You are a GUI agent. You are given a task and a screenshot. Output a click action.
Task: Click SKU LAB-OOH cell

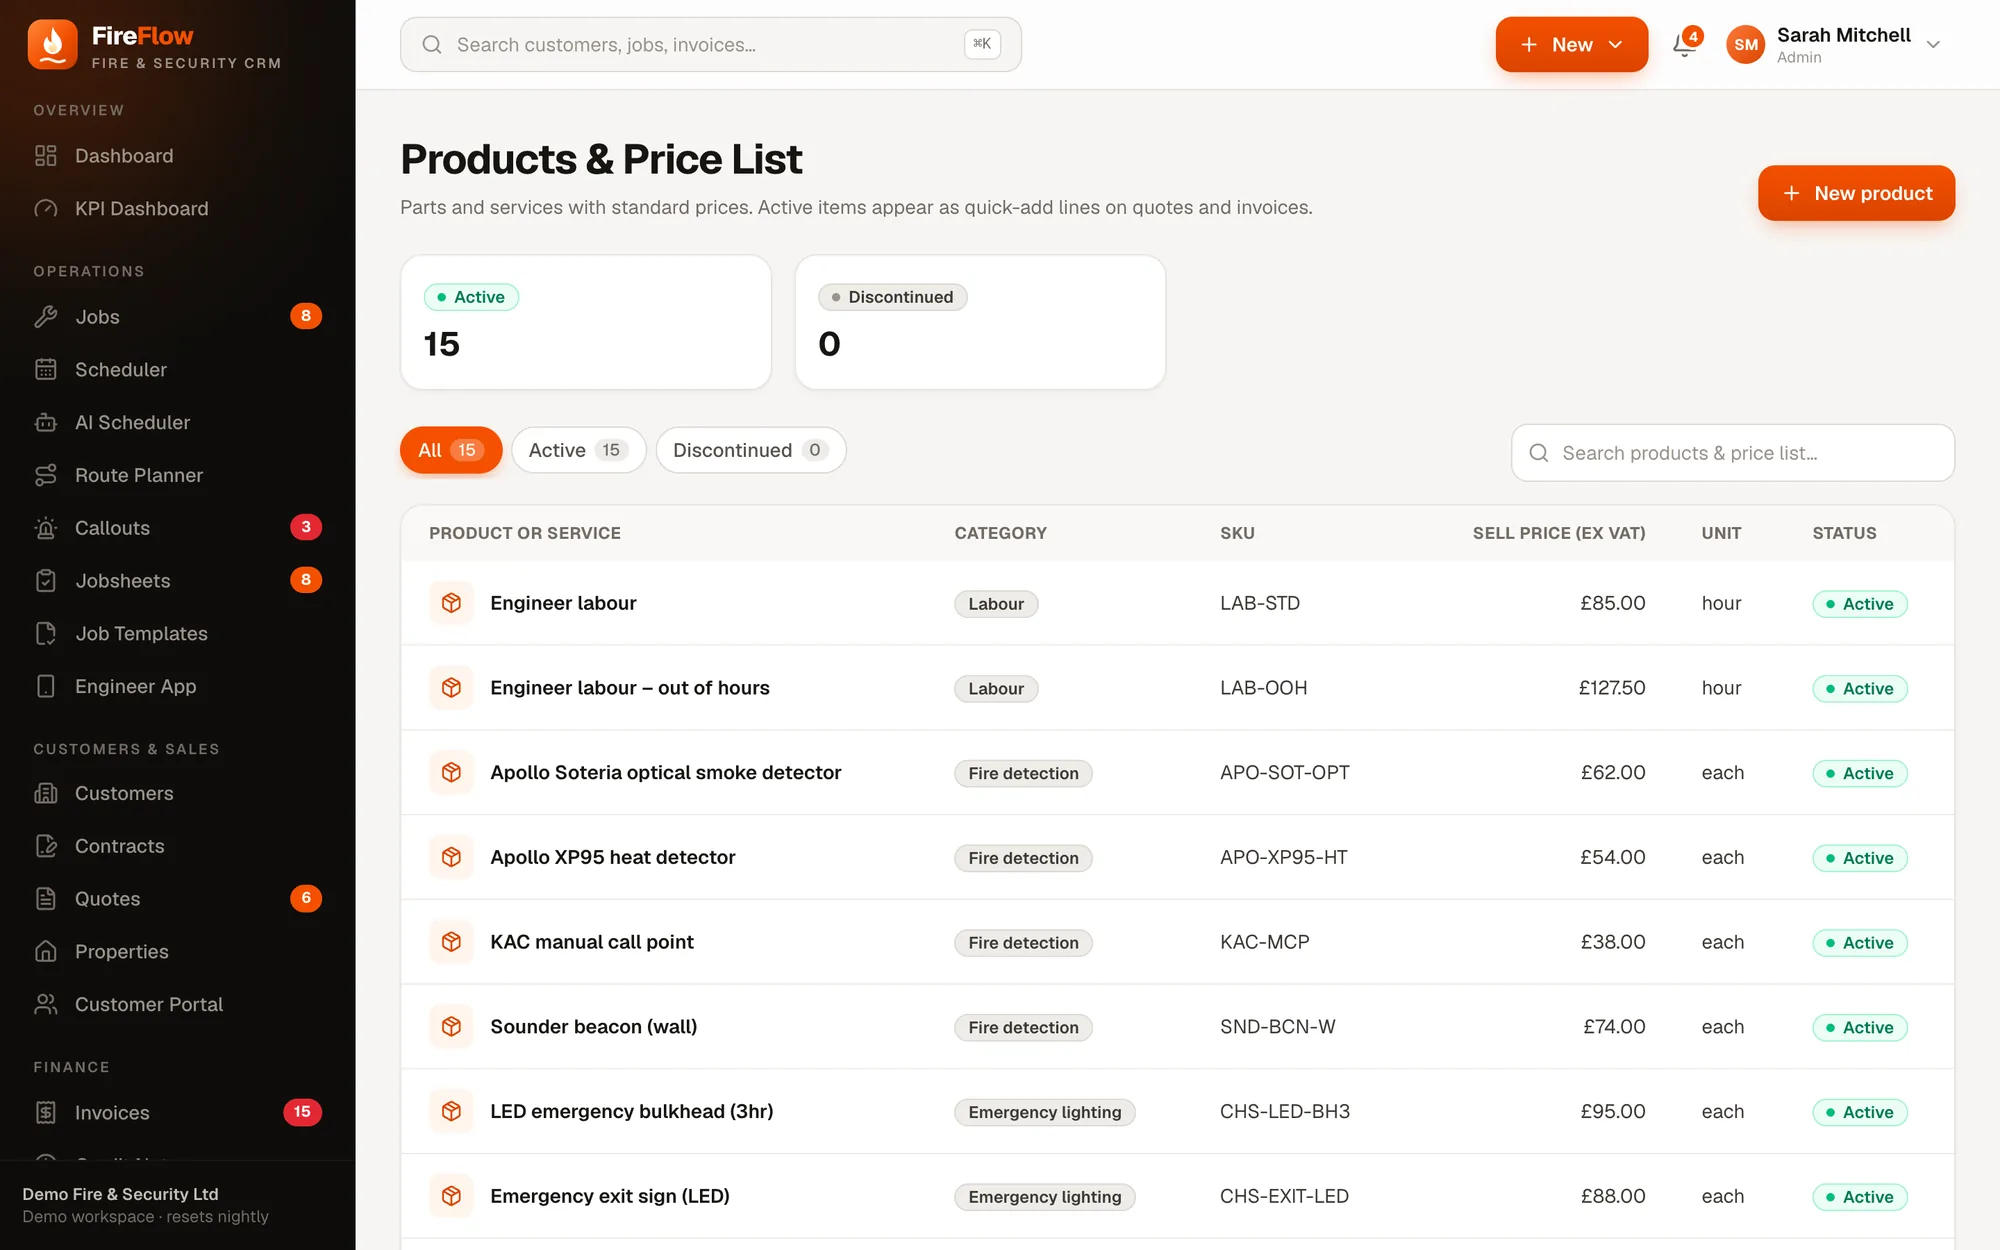[1263, 688]
